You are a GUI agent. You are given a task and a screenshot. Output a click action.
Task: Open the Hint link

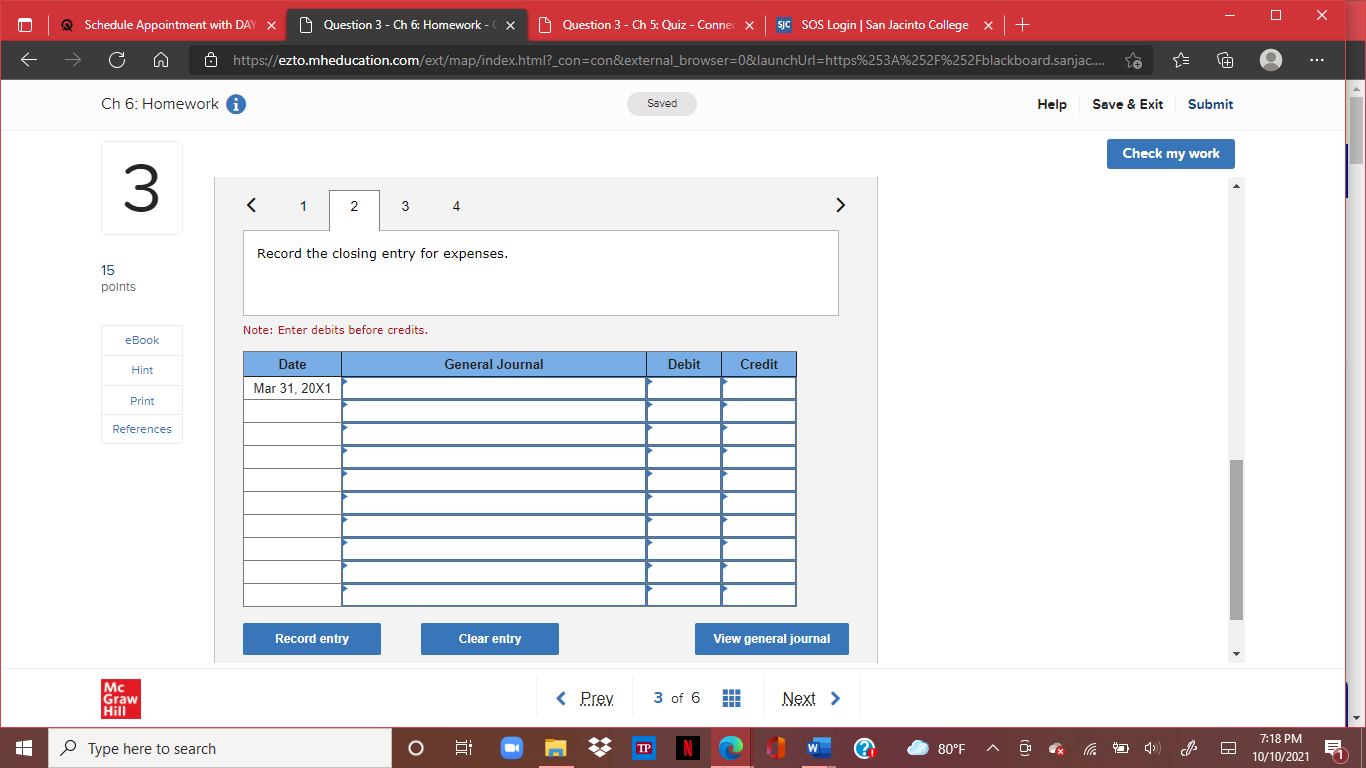click(141, 370)
